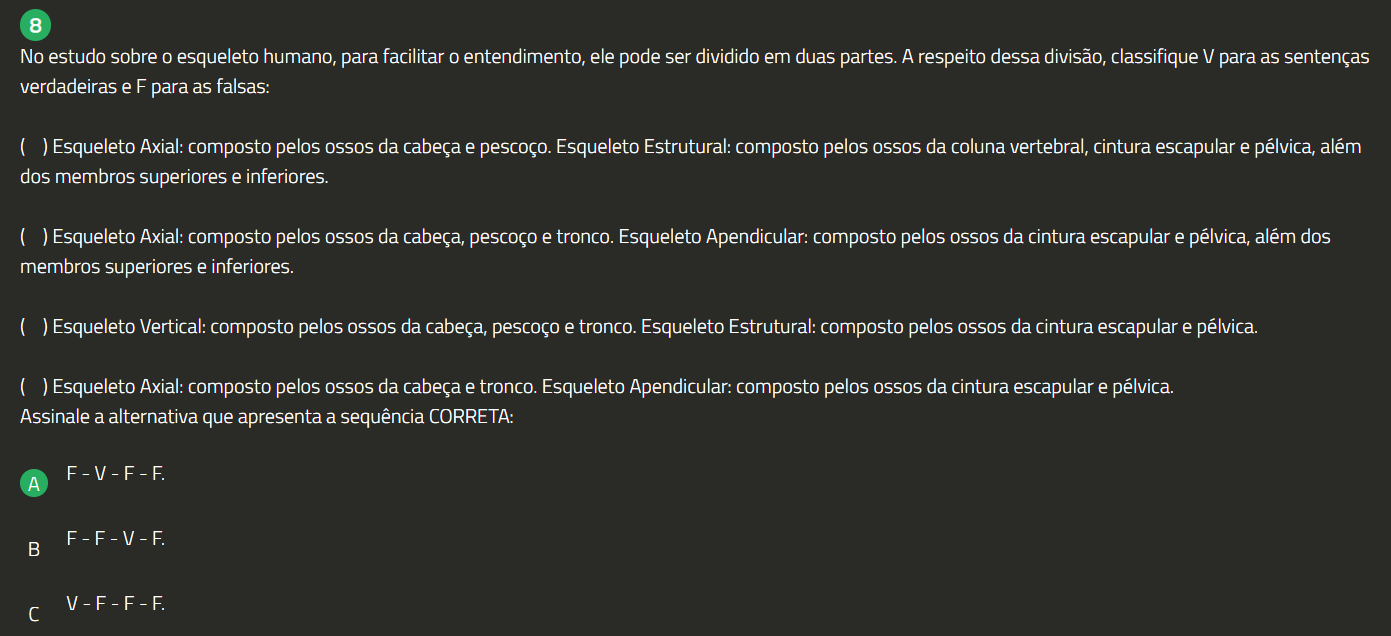Click blank parentheses of first Esqueleto Axial statement
Image resolution: width=1391 pixels, height=636 pixels.
click(x=34, y=147)
